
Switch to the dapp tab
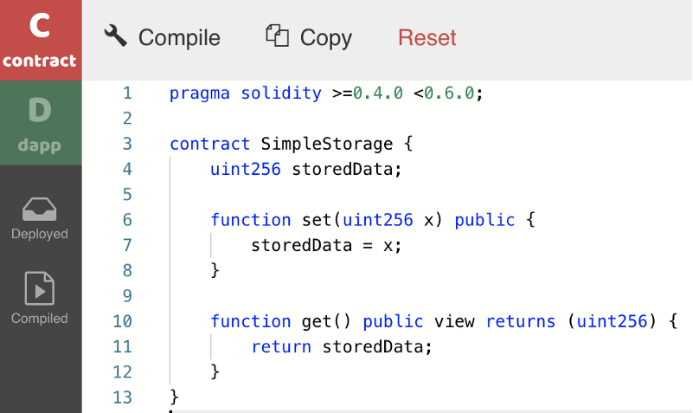coord(41,123)
